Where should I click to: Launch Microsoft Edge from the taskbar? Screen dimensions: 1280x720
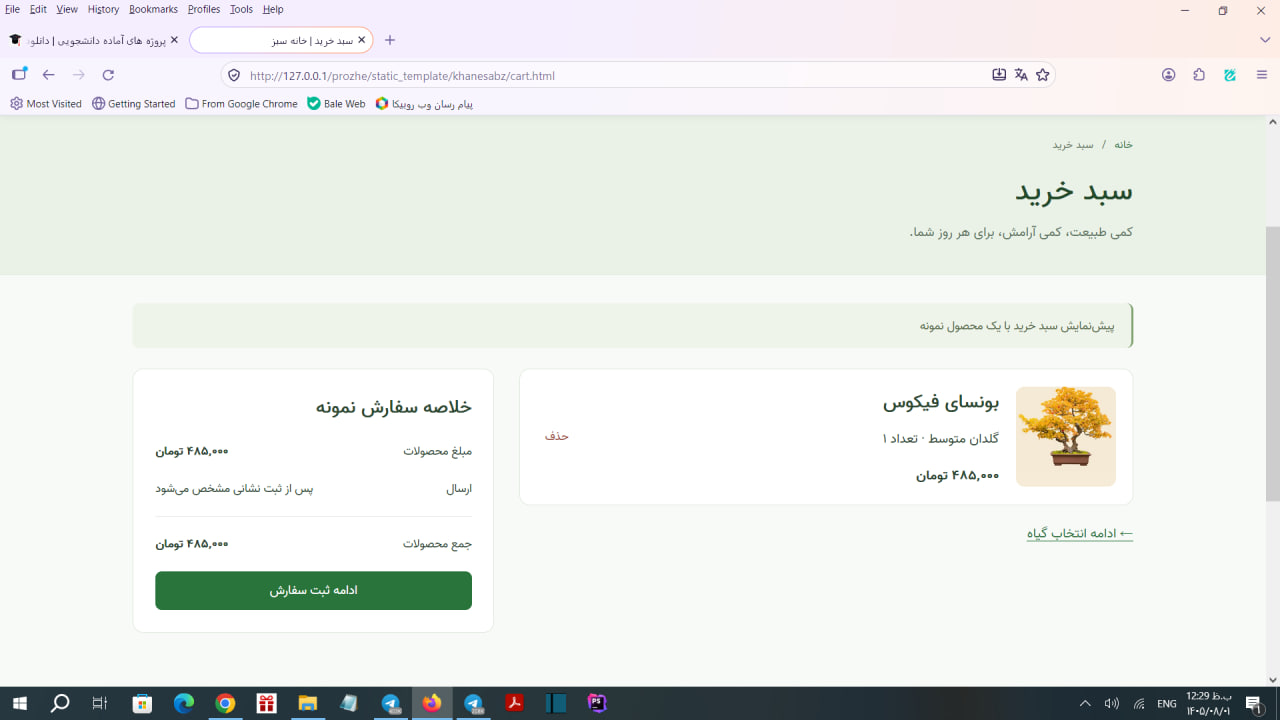184,704
